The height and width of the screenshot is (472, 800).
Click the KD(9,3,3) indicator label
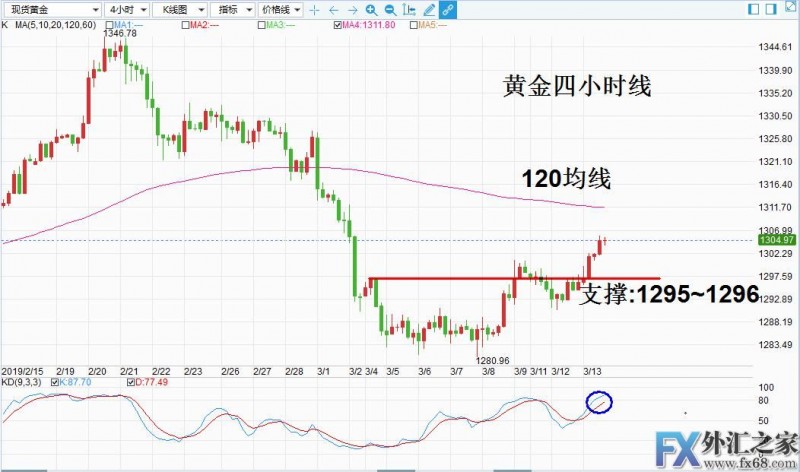pos(23,382)
